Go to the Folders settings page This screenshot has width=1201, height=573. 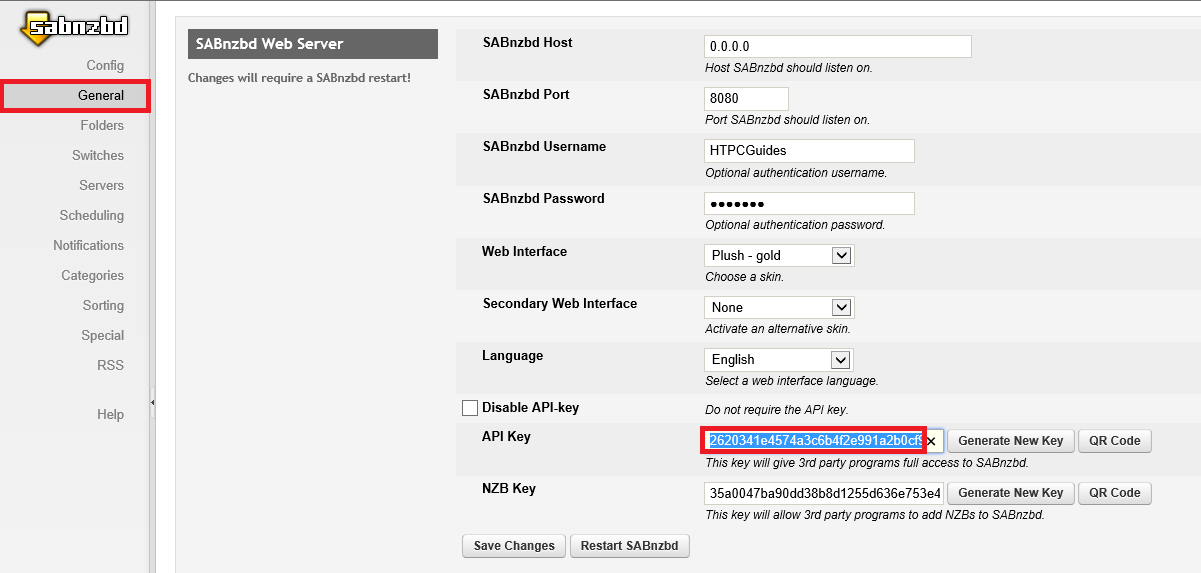[102, 126]
